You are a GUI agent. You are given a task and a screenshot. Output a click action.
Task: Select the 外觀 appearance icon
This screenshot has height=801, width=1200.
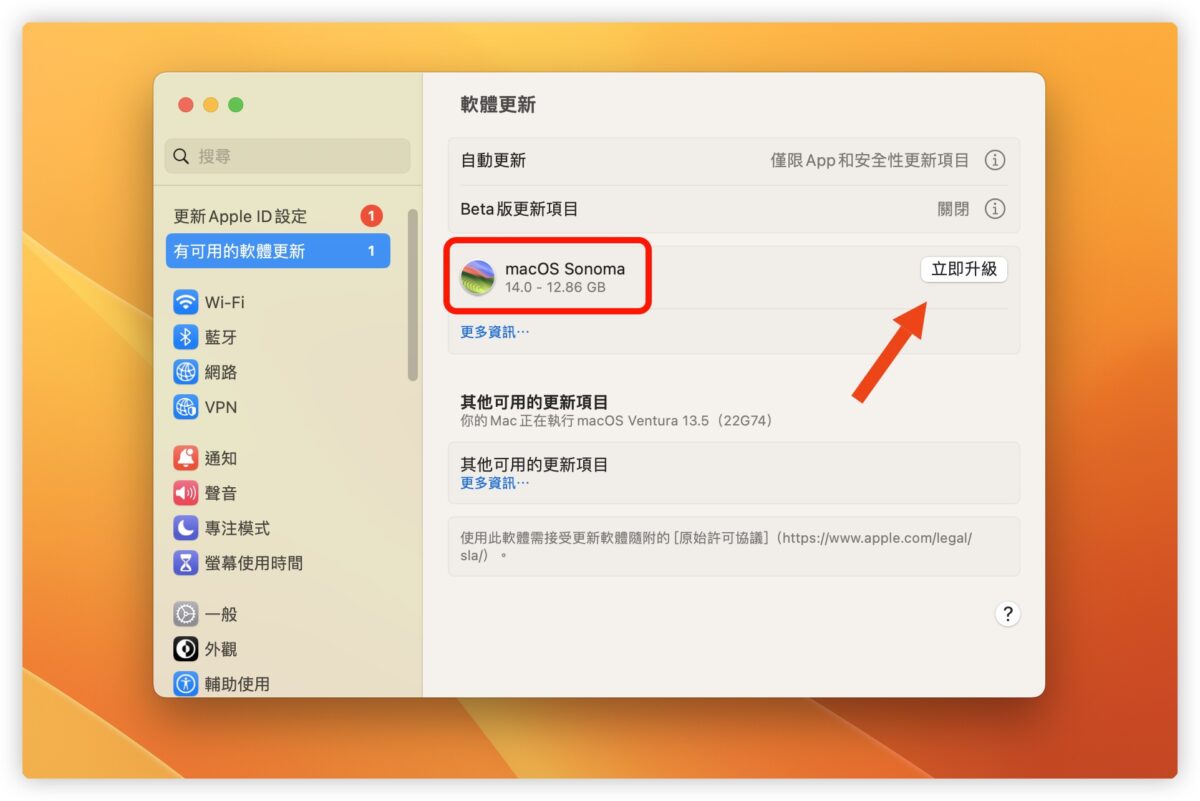coord(185,649)
